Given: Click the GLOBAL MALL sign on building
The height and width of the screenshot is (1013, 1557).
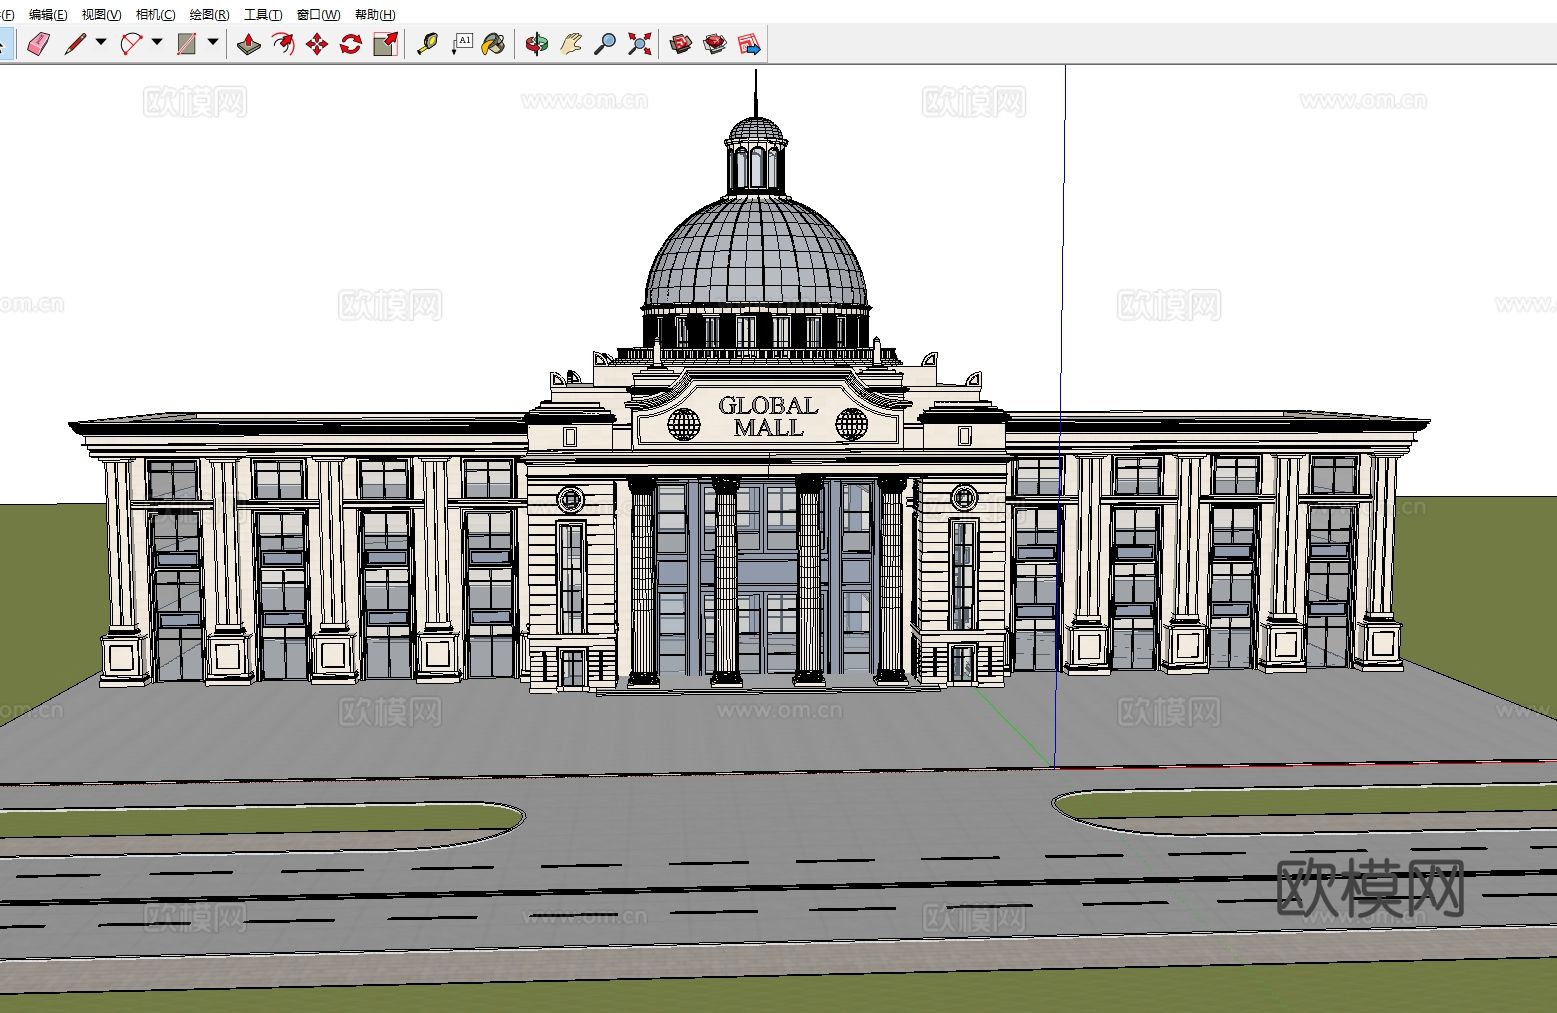Looking at the screenshot, I should [768, 416].
